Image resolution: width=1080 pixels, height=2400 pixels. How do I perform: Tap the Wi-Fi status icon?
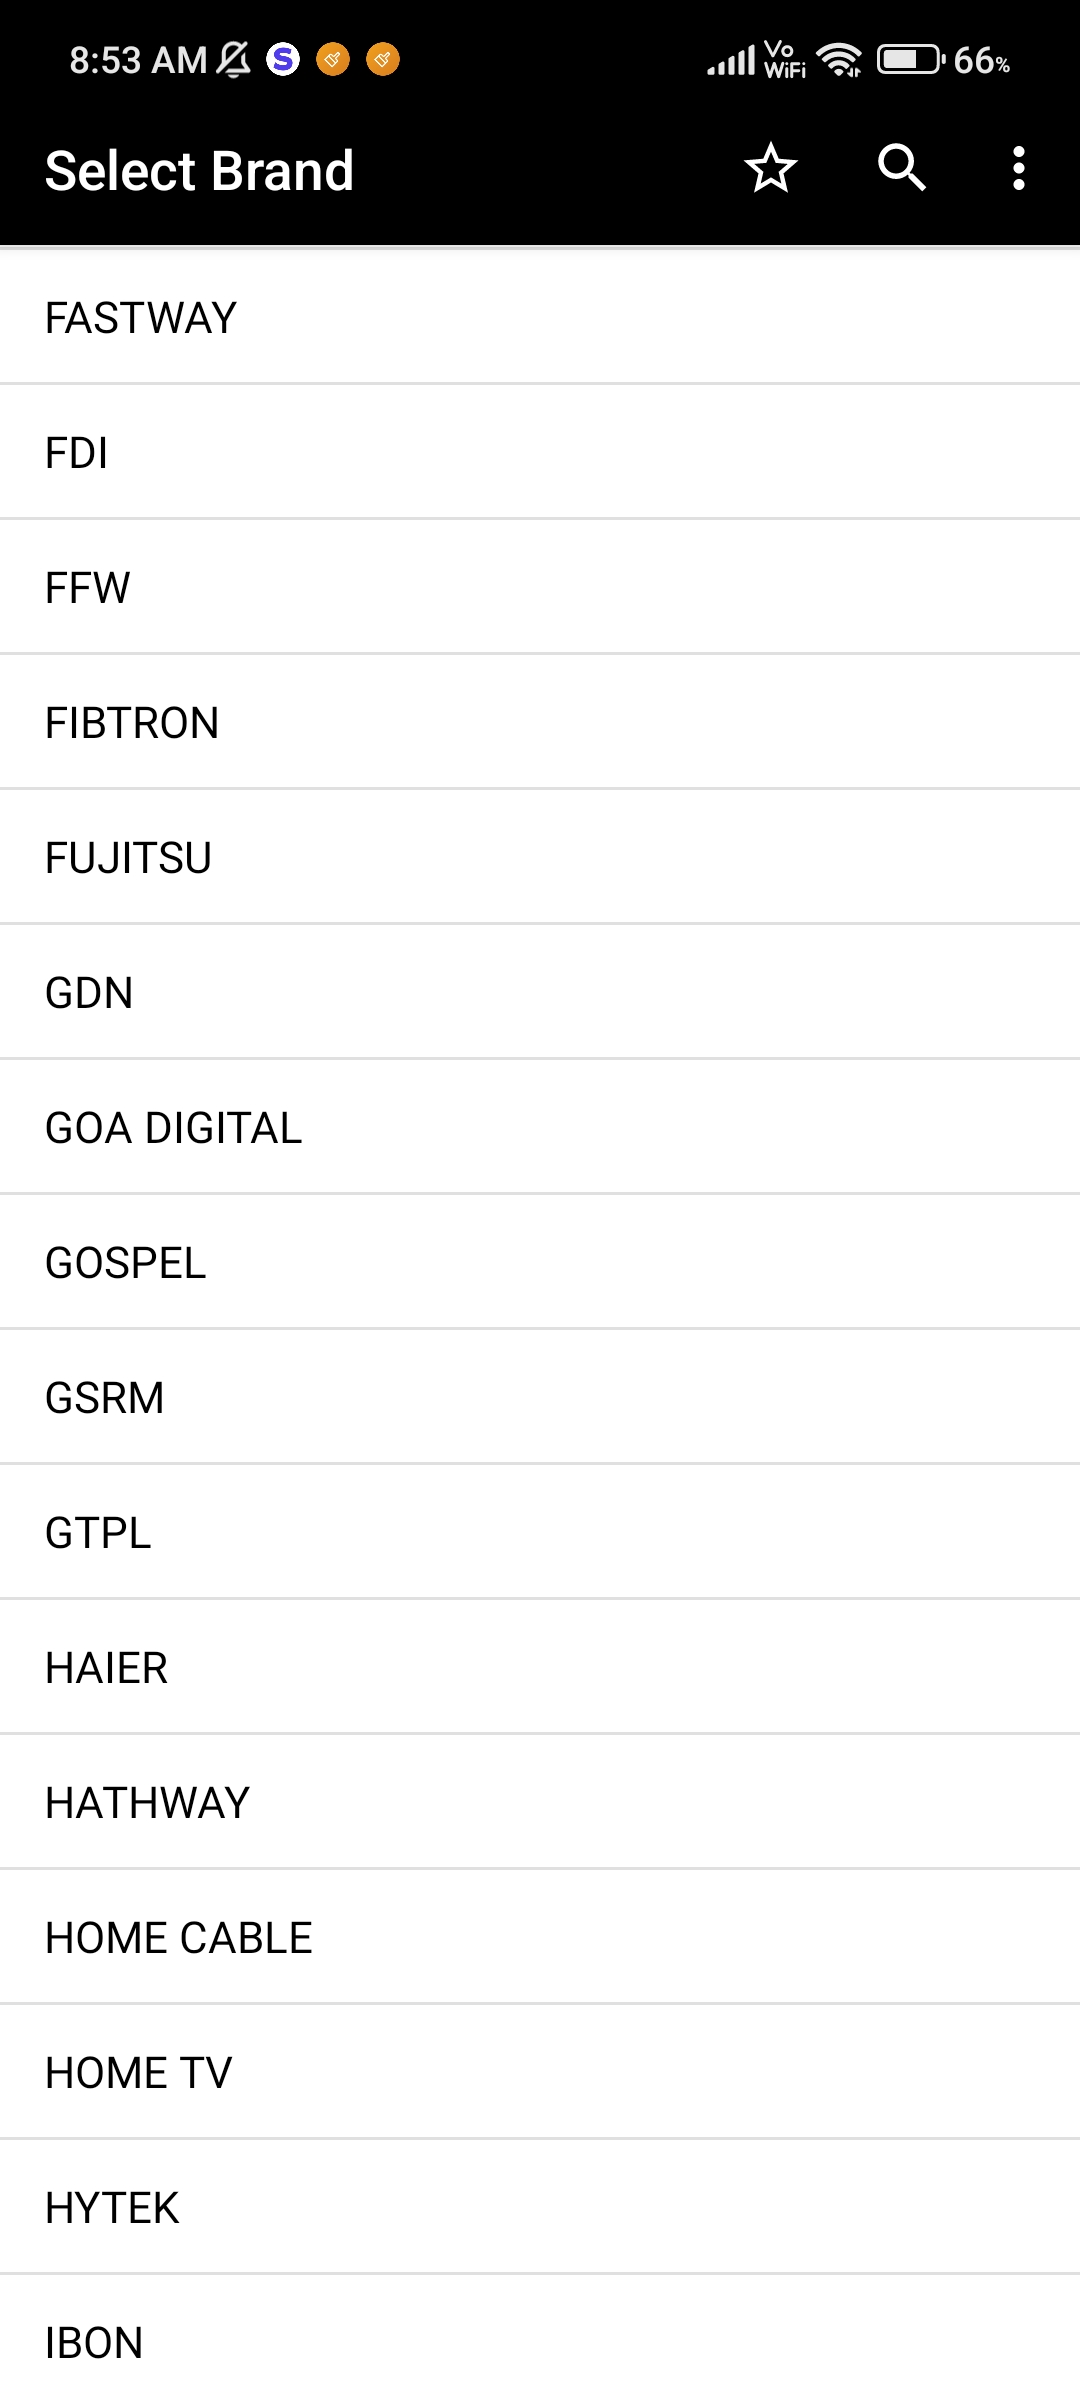[x=839, y=60]
